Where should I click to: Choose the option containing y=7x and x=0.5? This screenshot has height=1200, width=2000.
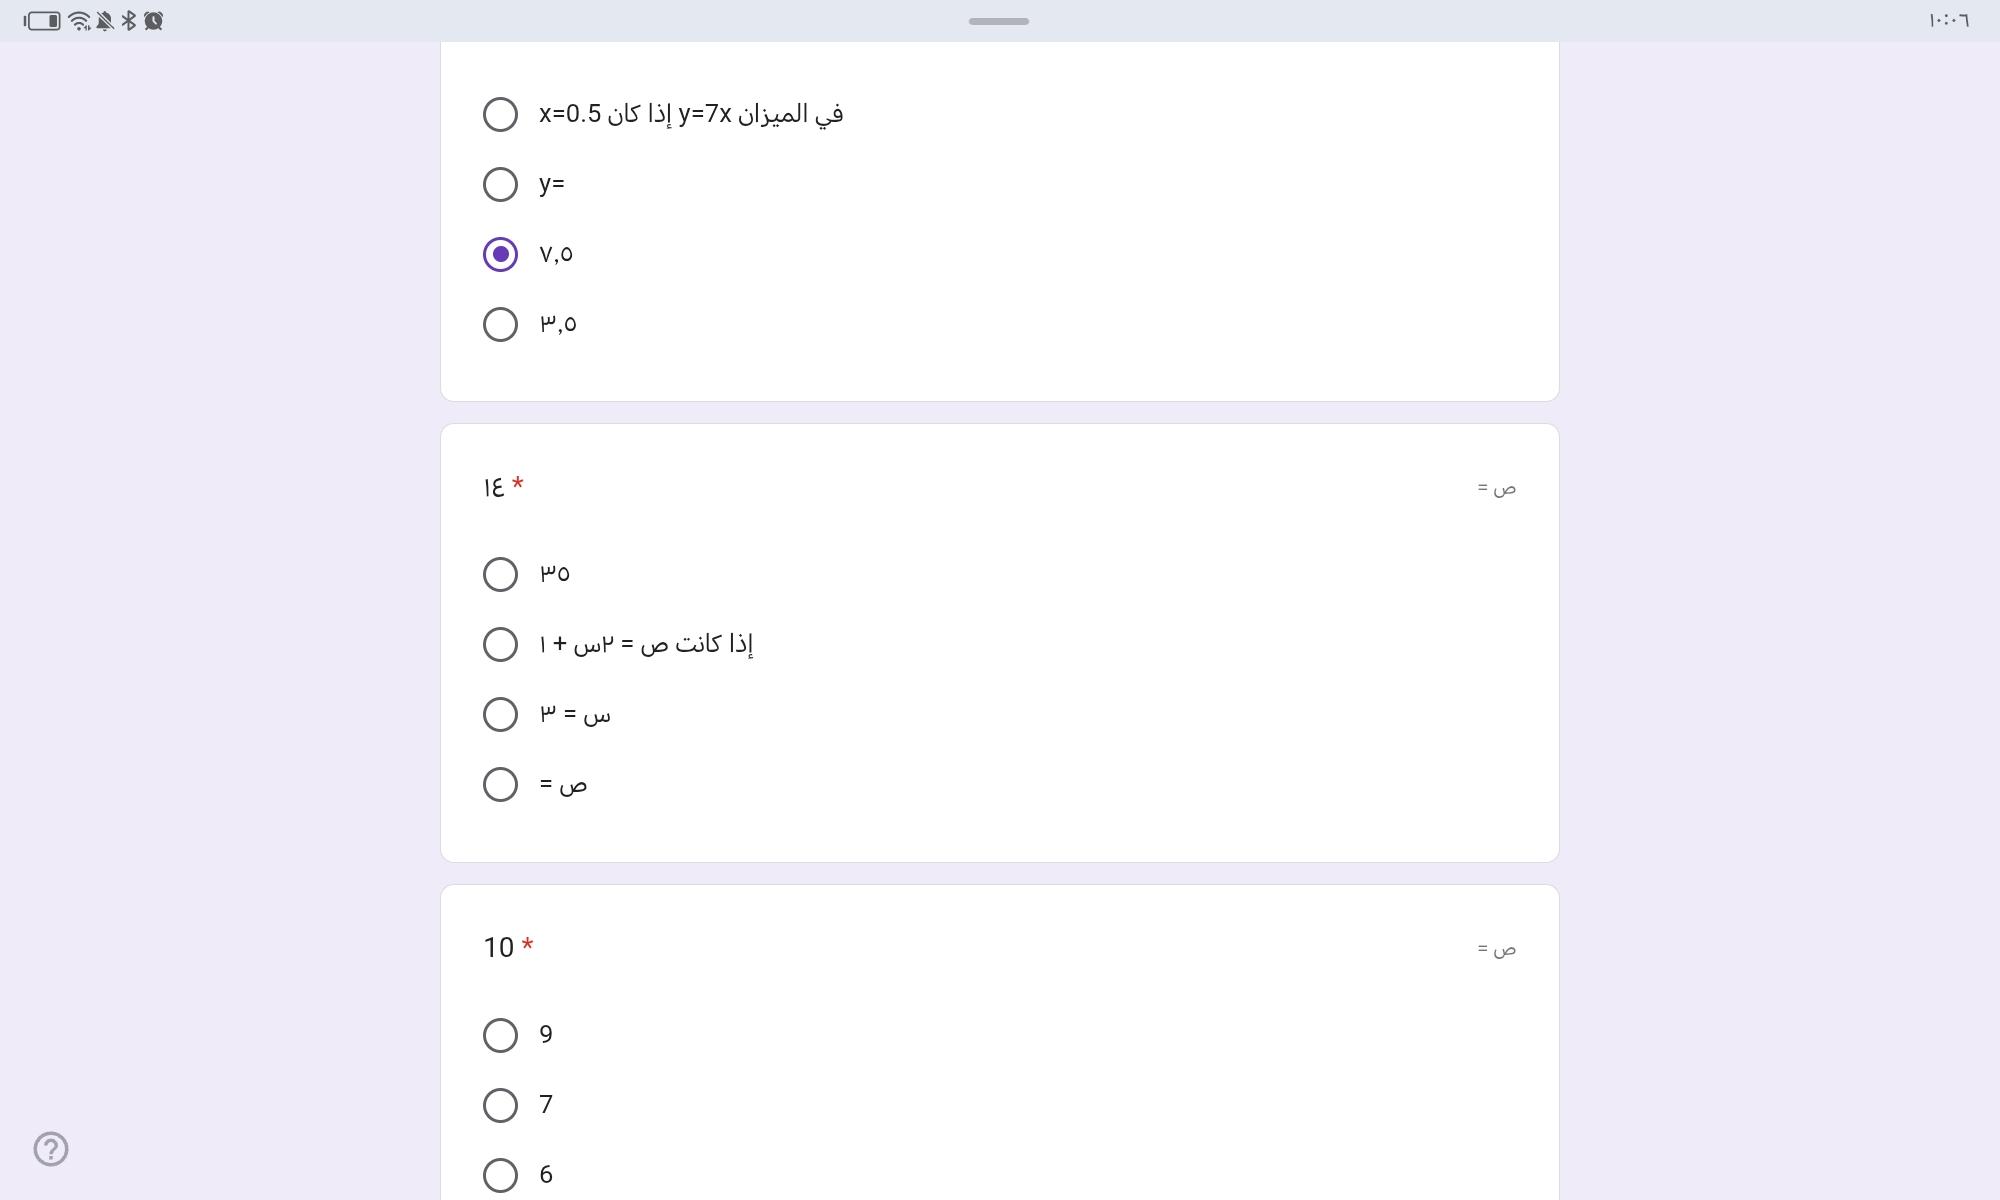500,114
